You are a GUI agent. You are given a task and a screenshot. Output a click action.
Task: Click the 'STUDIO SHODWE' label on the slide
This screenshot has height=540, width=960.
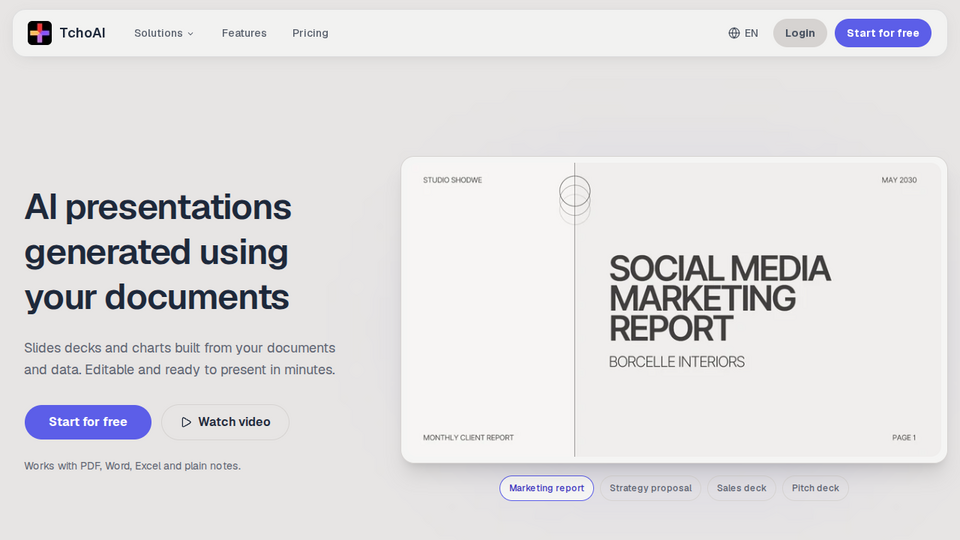click(452, 180)
